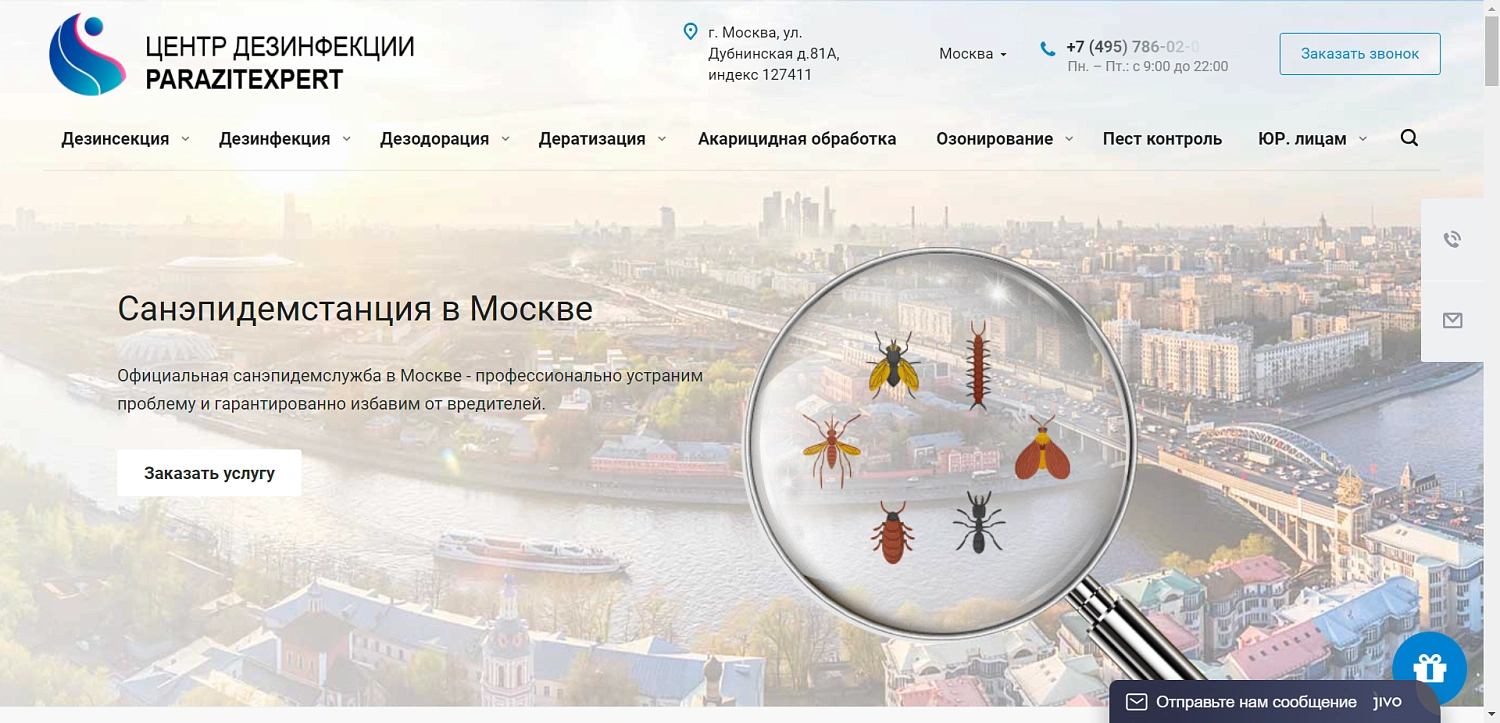Expand the Дератизация menu chevron
The height and width of the screenshot is (723, 1500).
[x=661, y=139]
